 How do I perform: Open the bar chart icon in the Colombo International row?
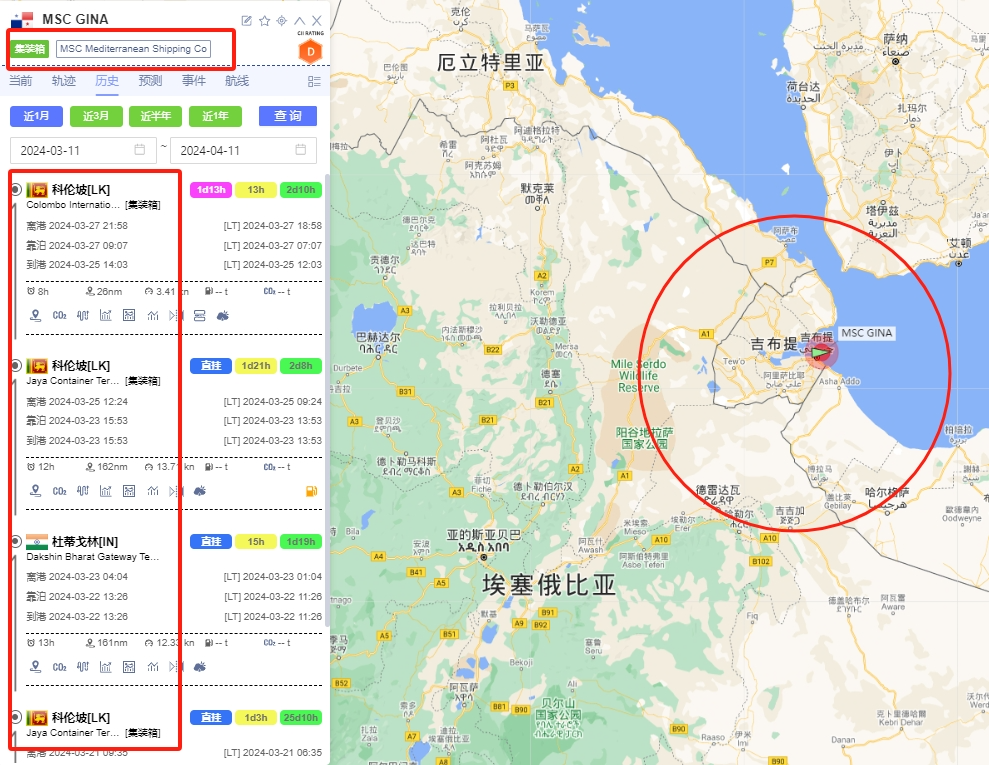pos(105,315)
